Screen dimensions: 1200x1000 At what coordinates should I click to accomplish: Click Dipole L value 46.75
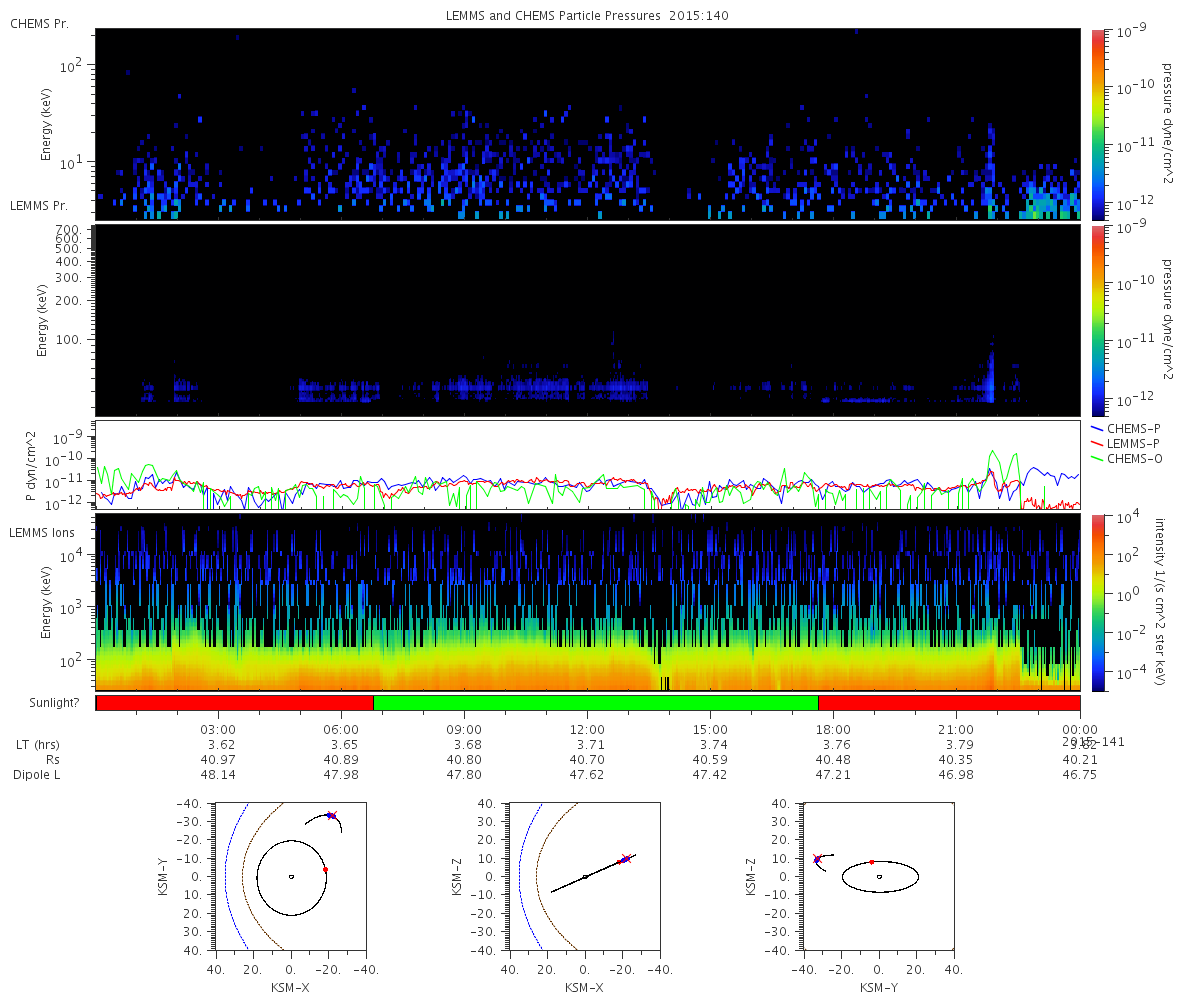click(x=1080, y=775)
